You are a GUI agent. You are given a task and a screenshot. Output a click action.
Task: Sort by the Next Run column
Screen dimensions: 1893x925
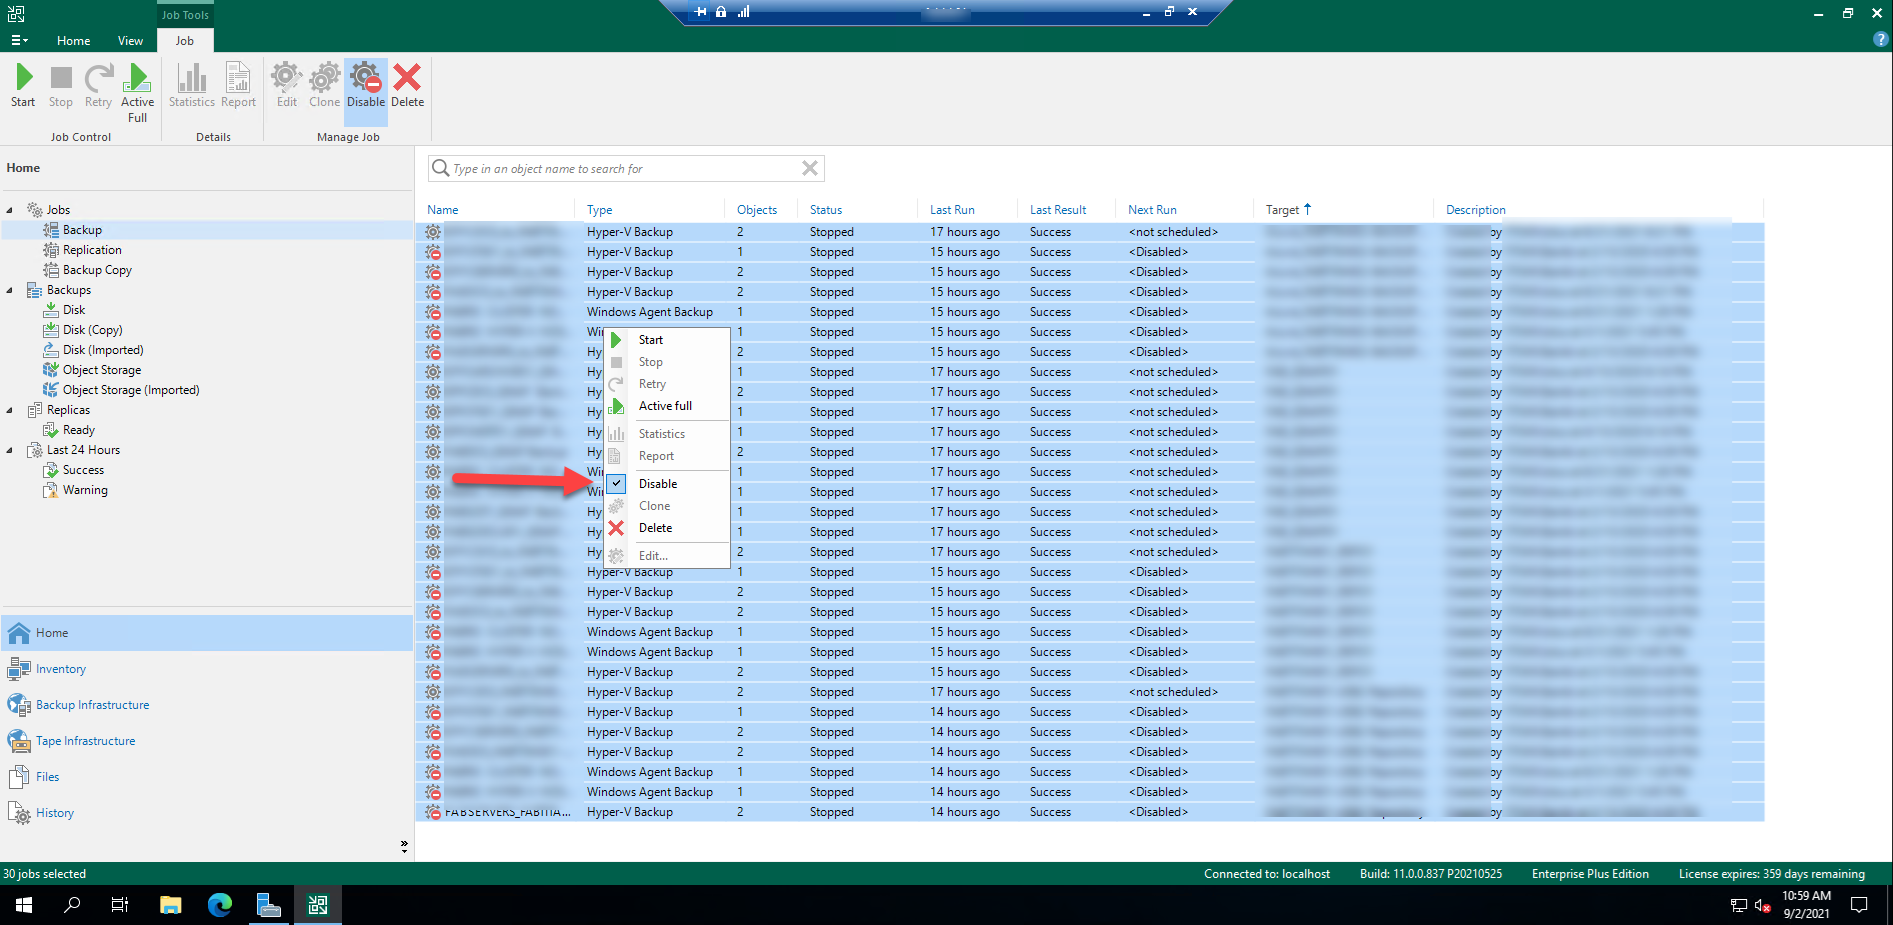[x=1152, y=210]
